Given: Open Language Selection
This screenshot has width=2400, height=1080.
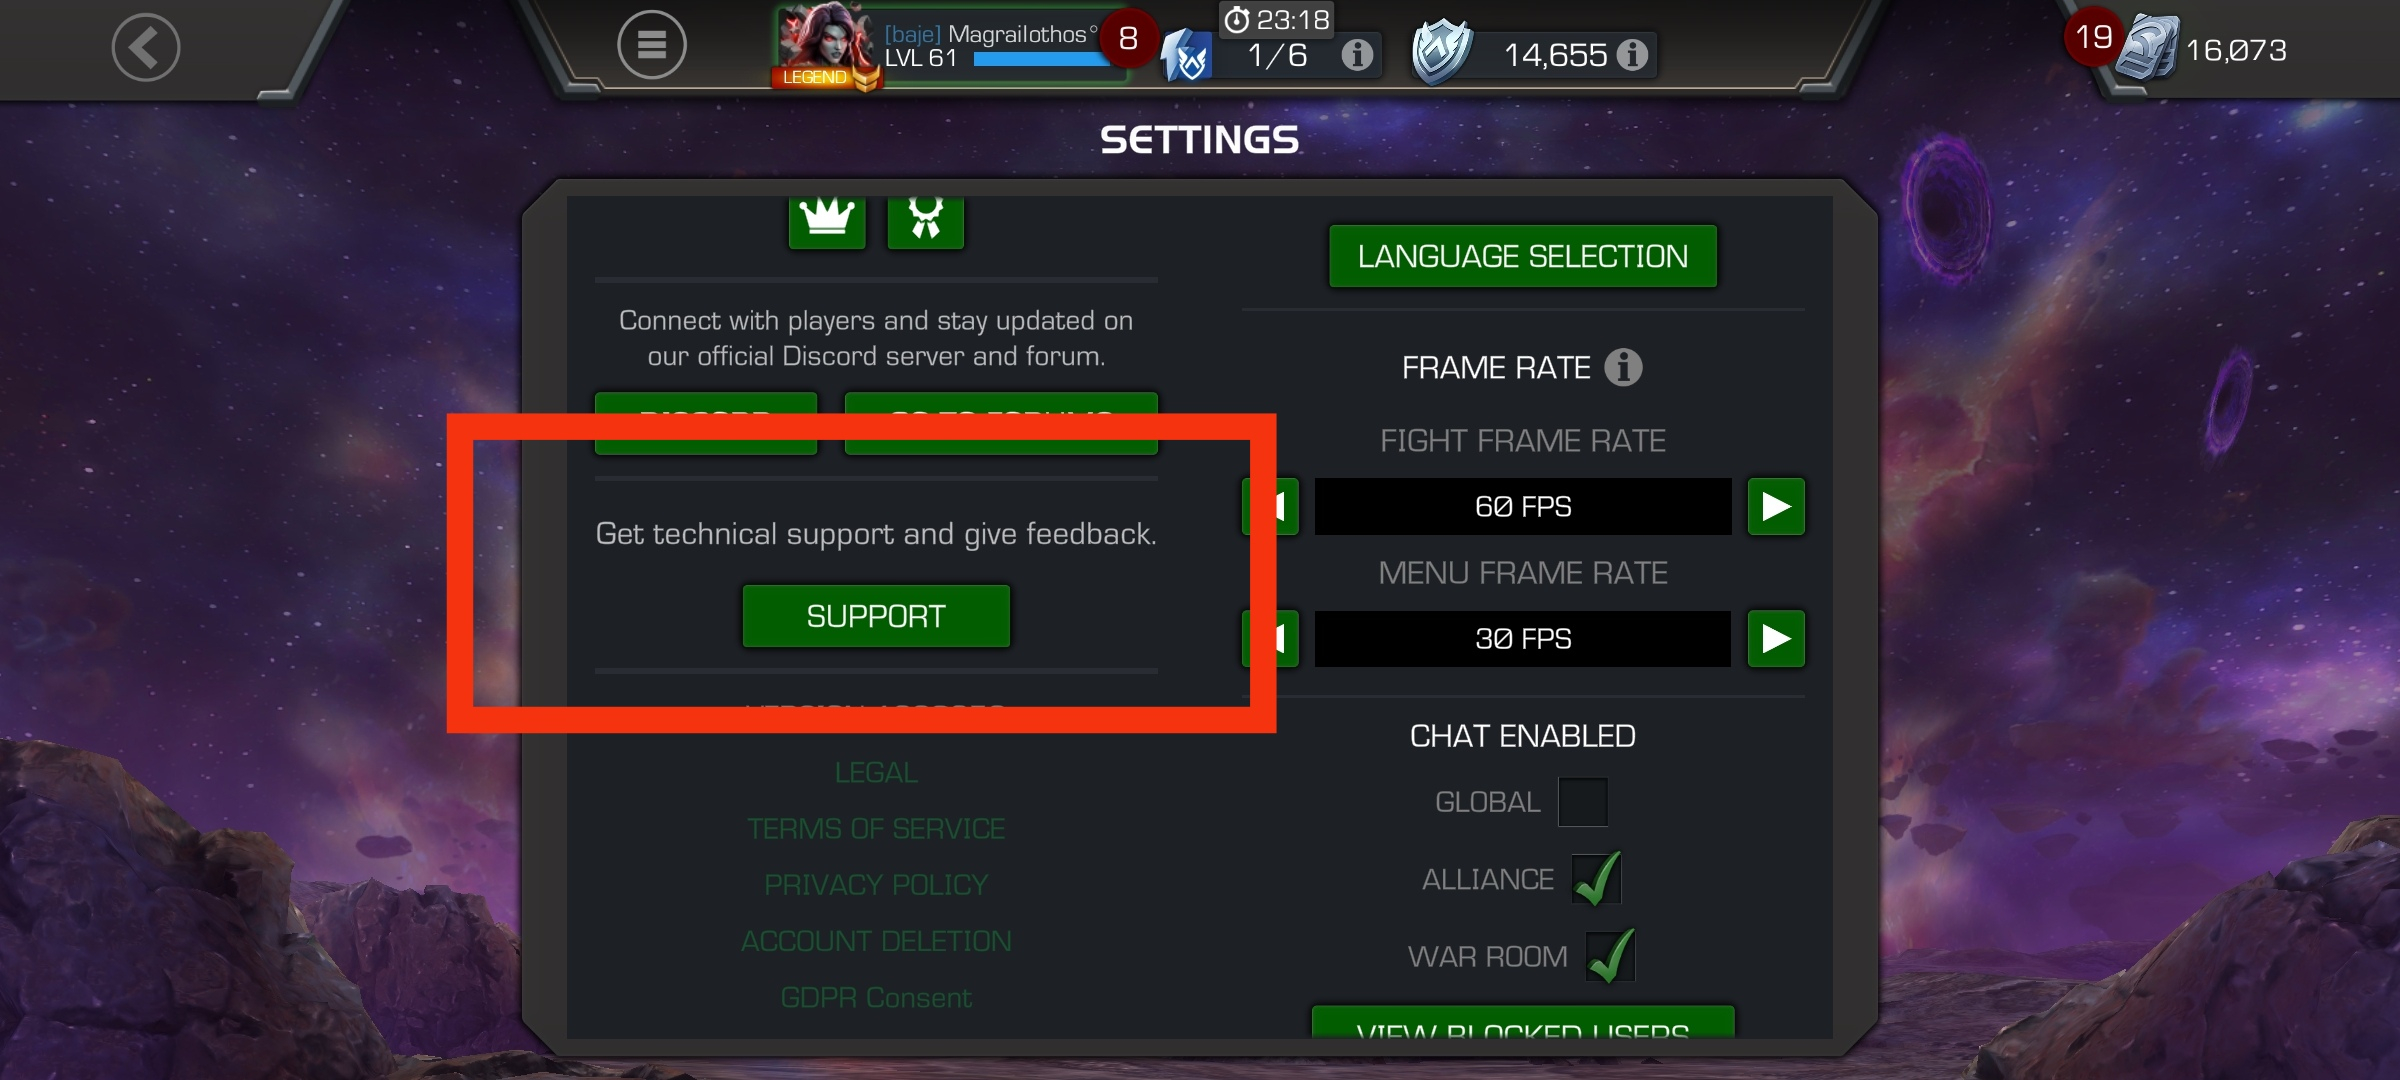Looking at the screenshot, I should (x=1523, y=256).
